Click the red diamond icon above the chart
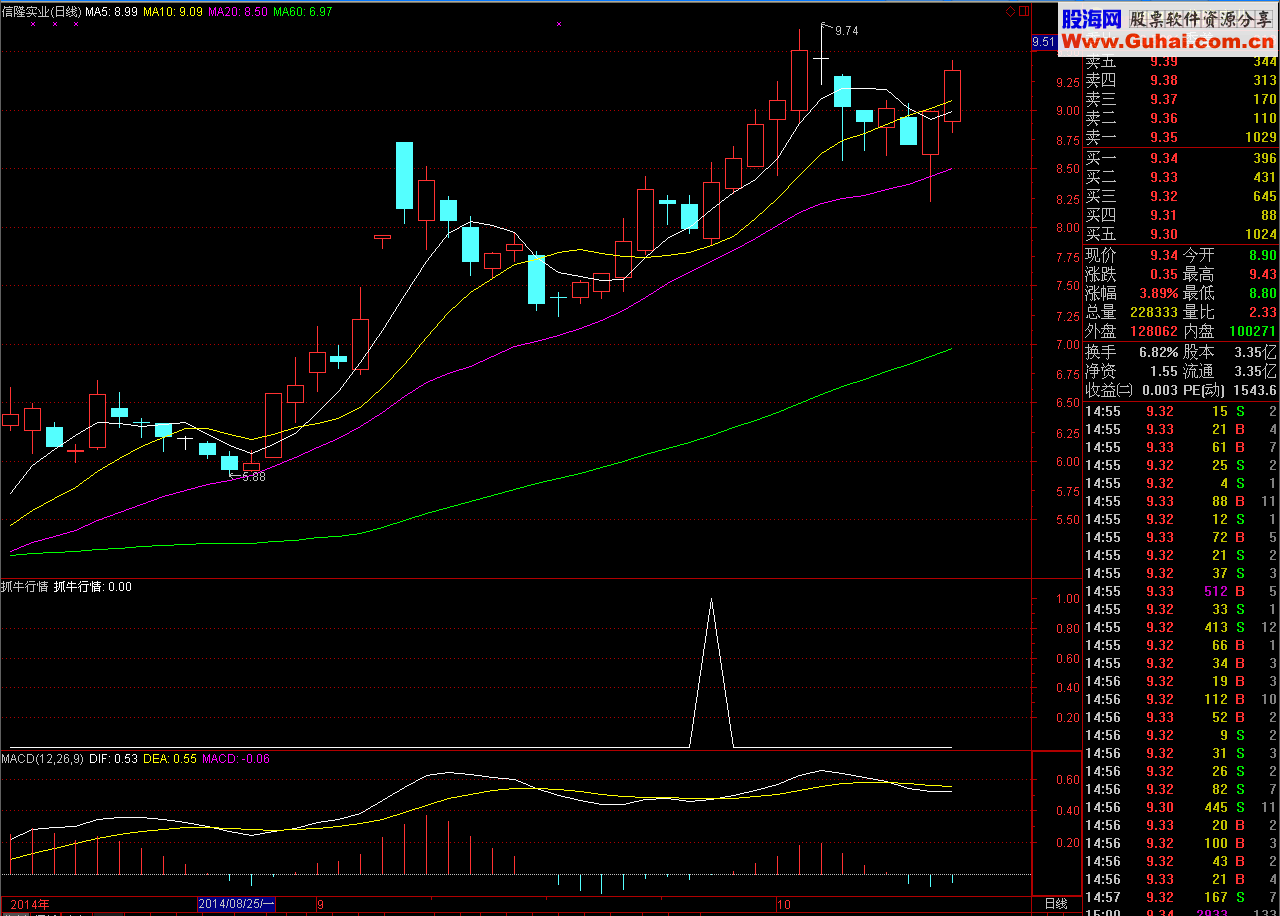 point(1010,11)
